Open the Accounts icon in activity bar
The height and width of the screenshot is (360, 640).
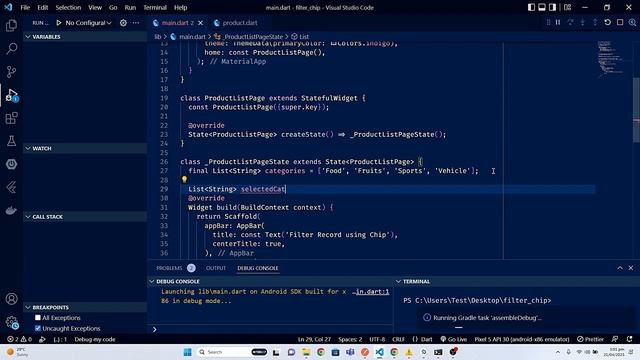click(x=11, y=299)
